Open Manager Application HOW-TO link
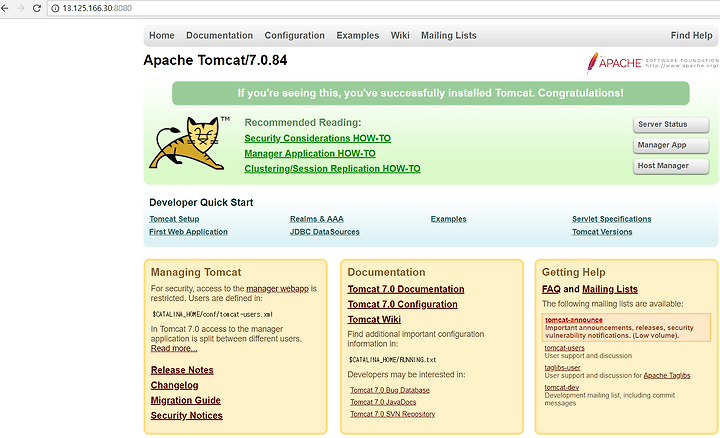The image size is (720, 438). pos(310,153)
